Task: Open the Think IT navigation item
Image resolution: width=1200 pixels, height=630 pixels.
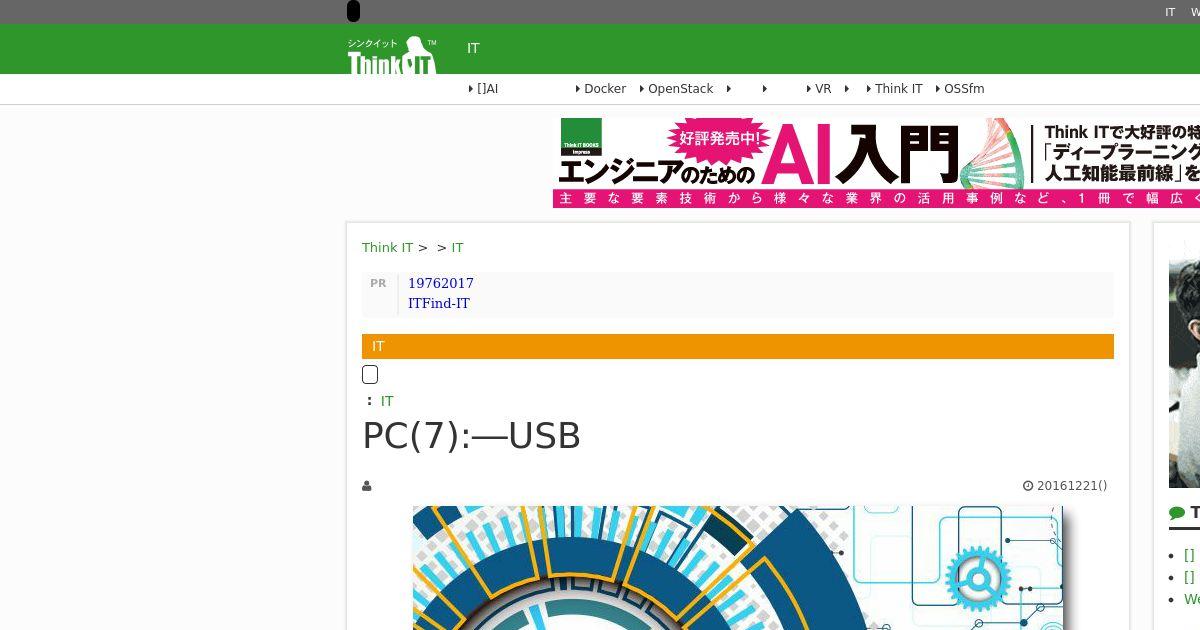Action: (x=898, y=89)
